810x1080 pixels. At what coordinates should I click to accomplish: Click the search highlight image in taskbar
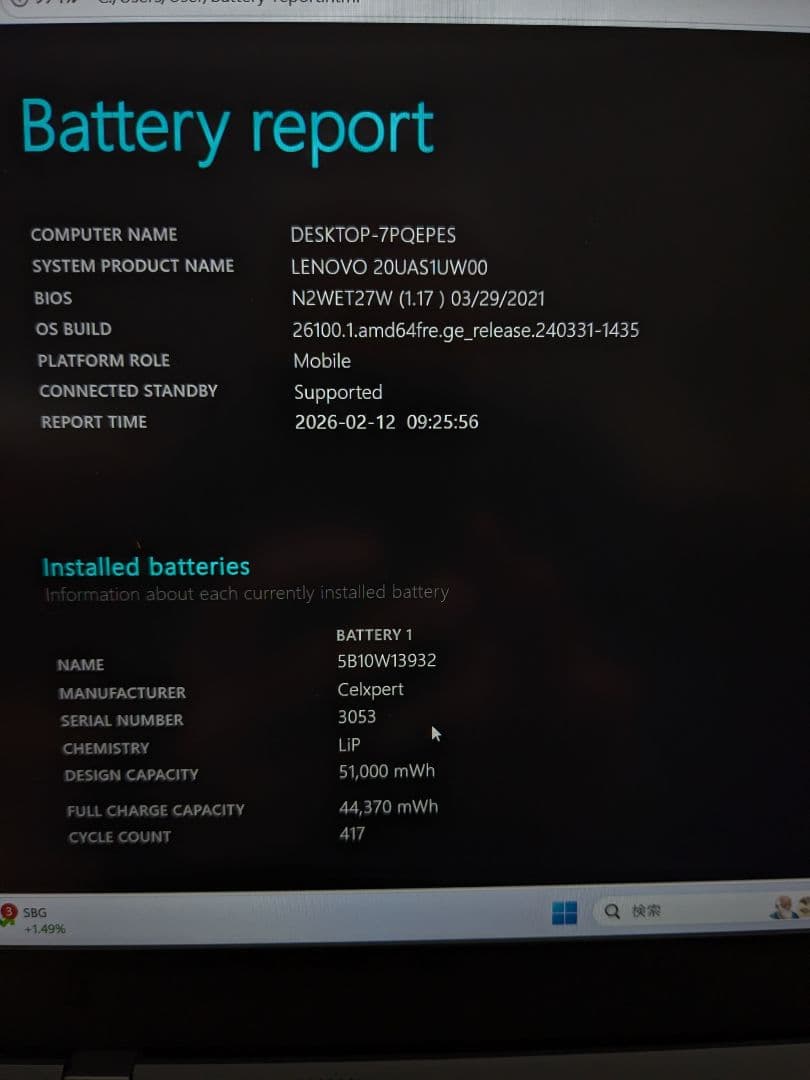coord(789,906)
